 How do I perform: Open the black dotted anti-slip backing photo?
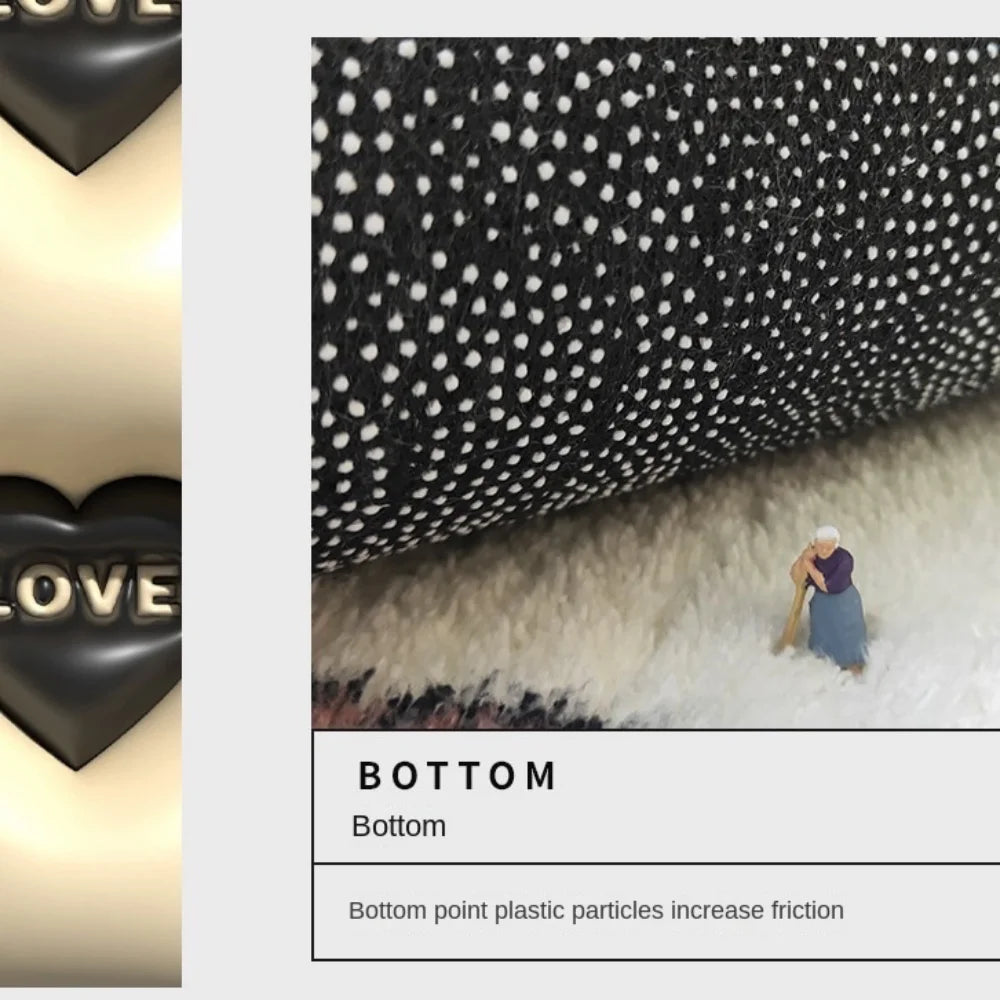[x=656, y=383]
